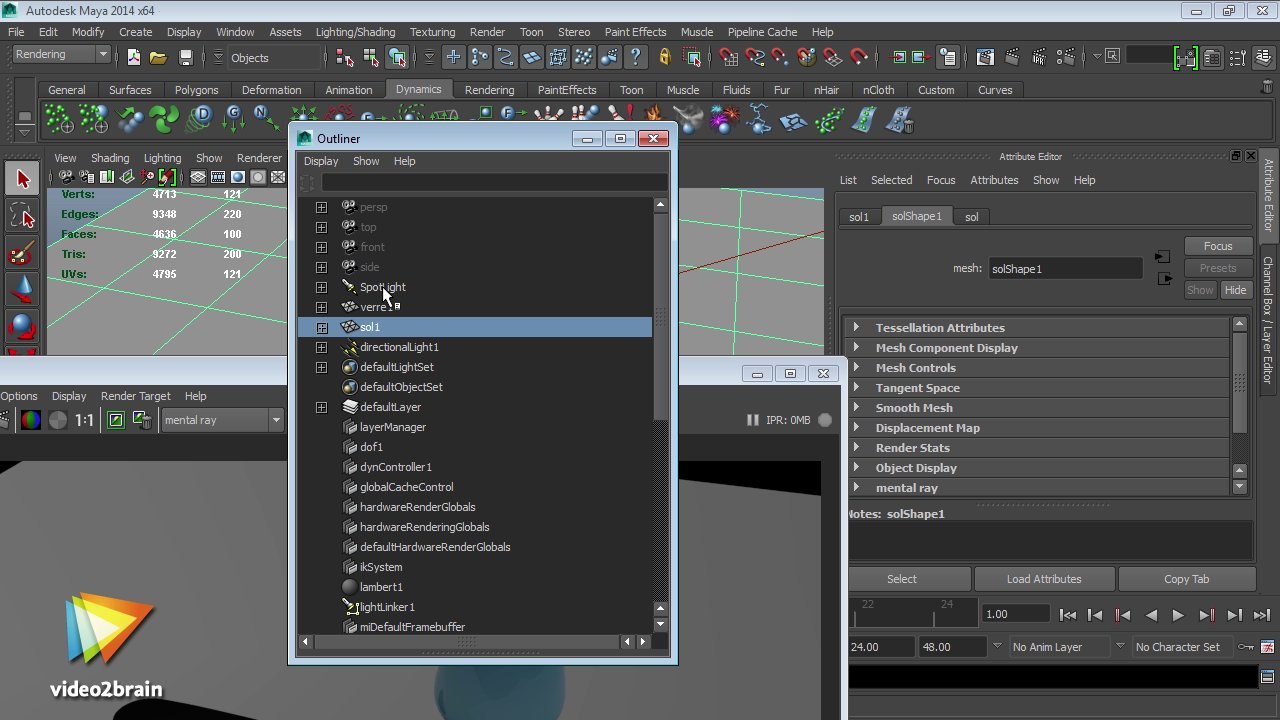Viewport: 1280px width, 720px height.
Task: Click the character set key icon
Action: (x=1246, y=647)
